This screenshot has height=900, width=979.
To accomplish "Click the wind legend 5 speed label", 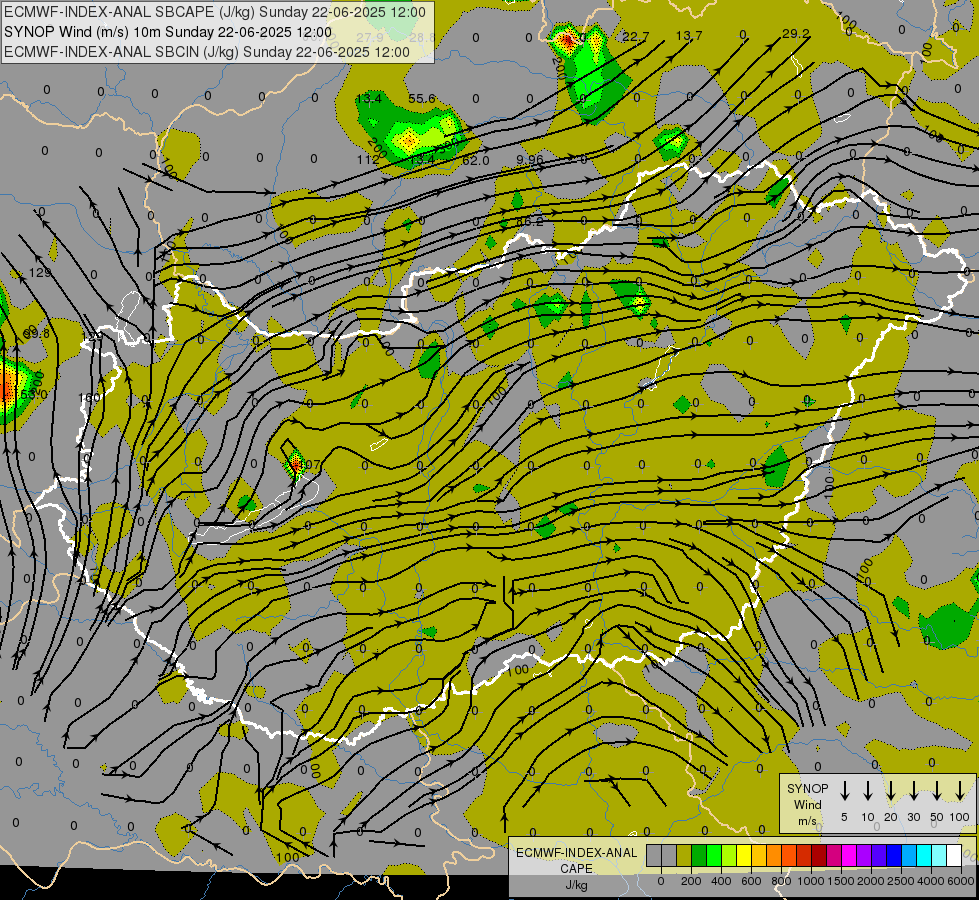I will tap(844, 818).
